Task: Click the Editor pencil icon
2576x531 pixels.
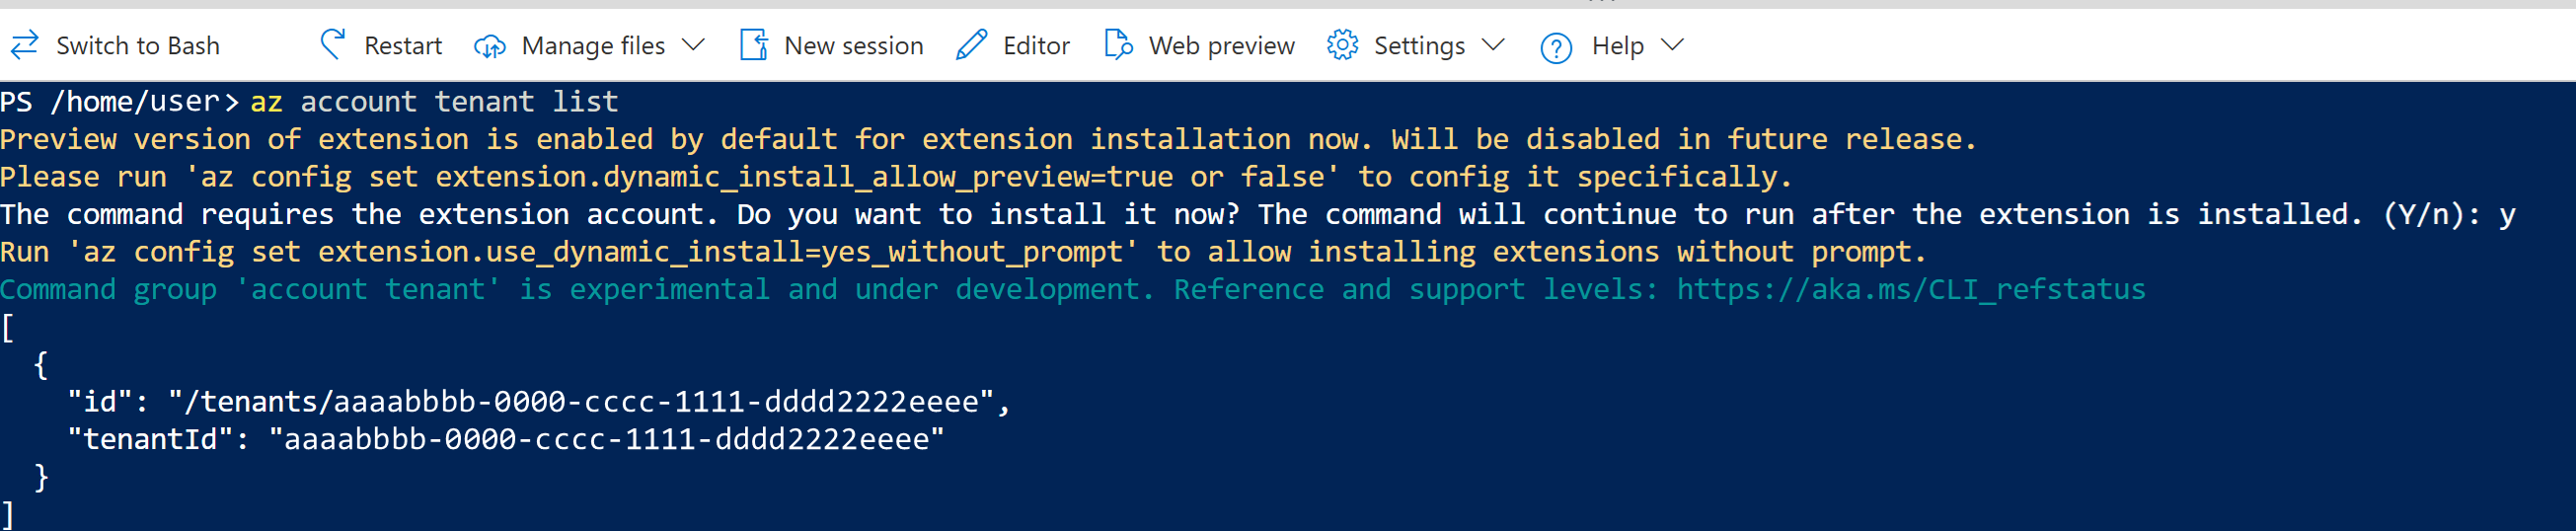Action: tap(971, 45)
